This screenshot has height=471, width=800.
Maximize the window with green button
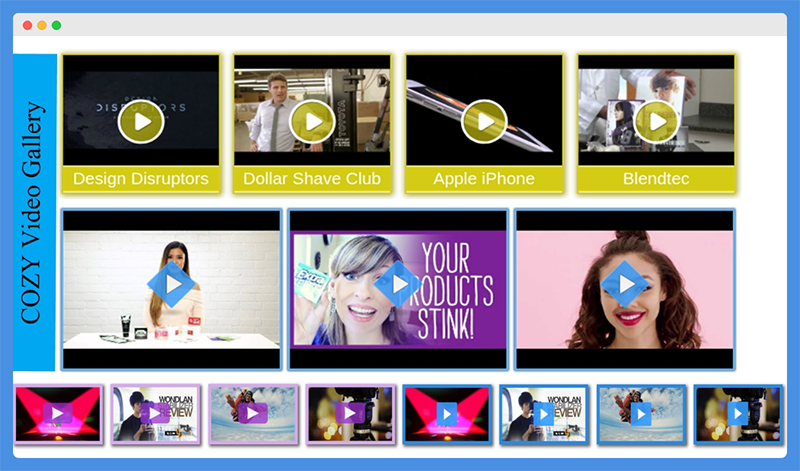click(57, 25)
